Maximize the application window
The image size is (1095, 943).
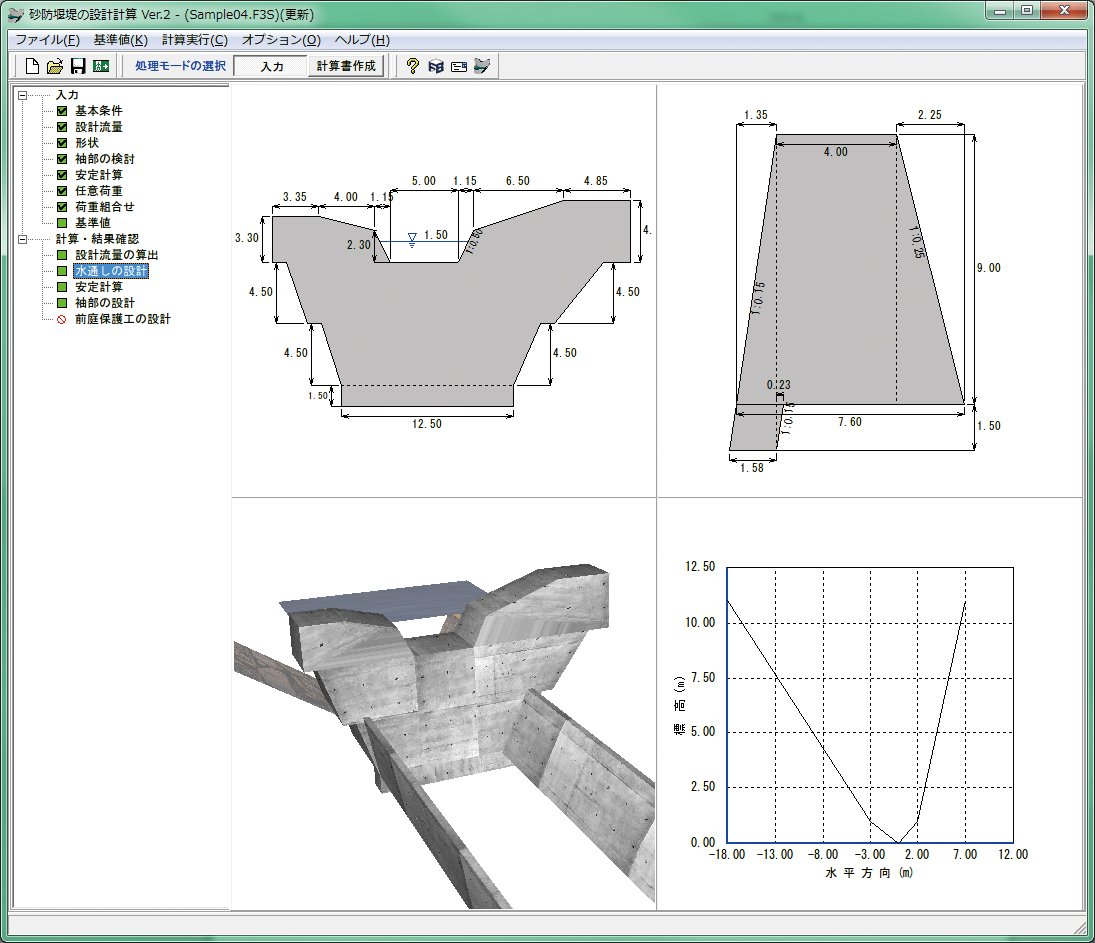[1027, 11]
